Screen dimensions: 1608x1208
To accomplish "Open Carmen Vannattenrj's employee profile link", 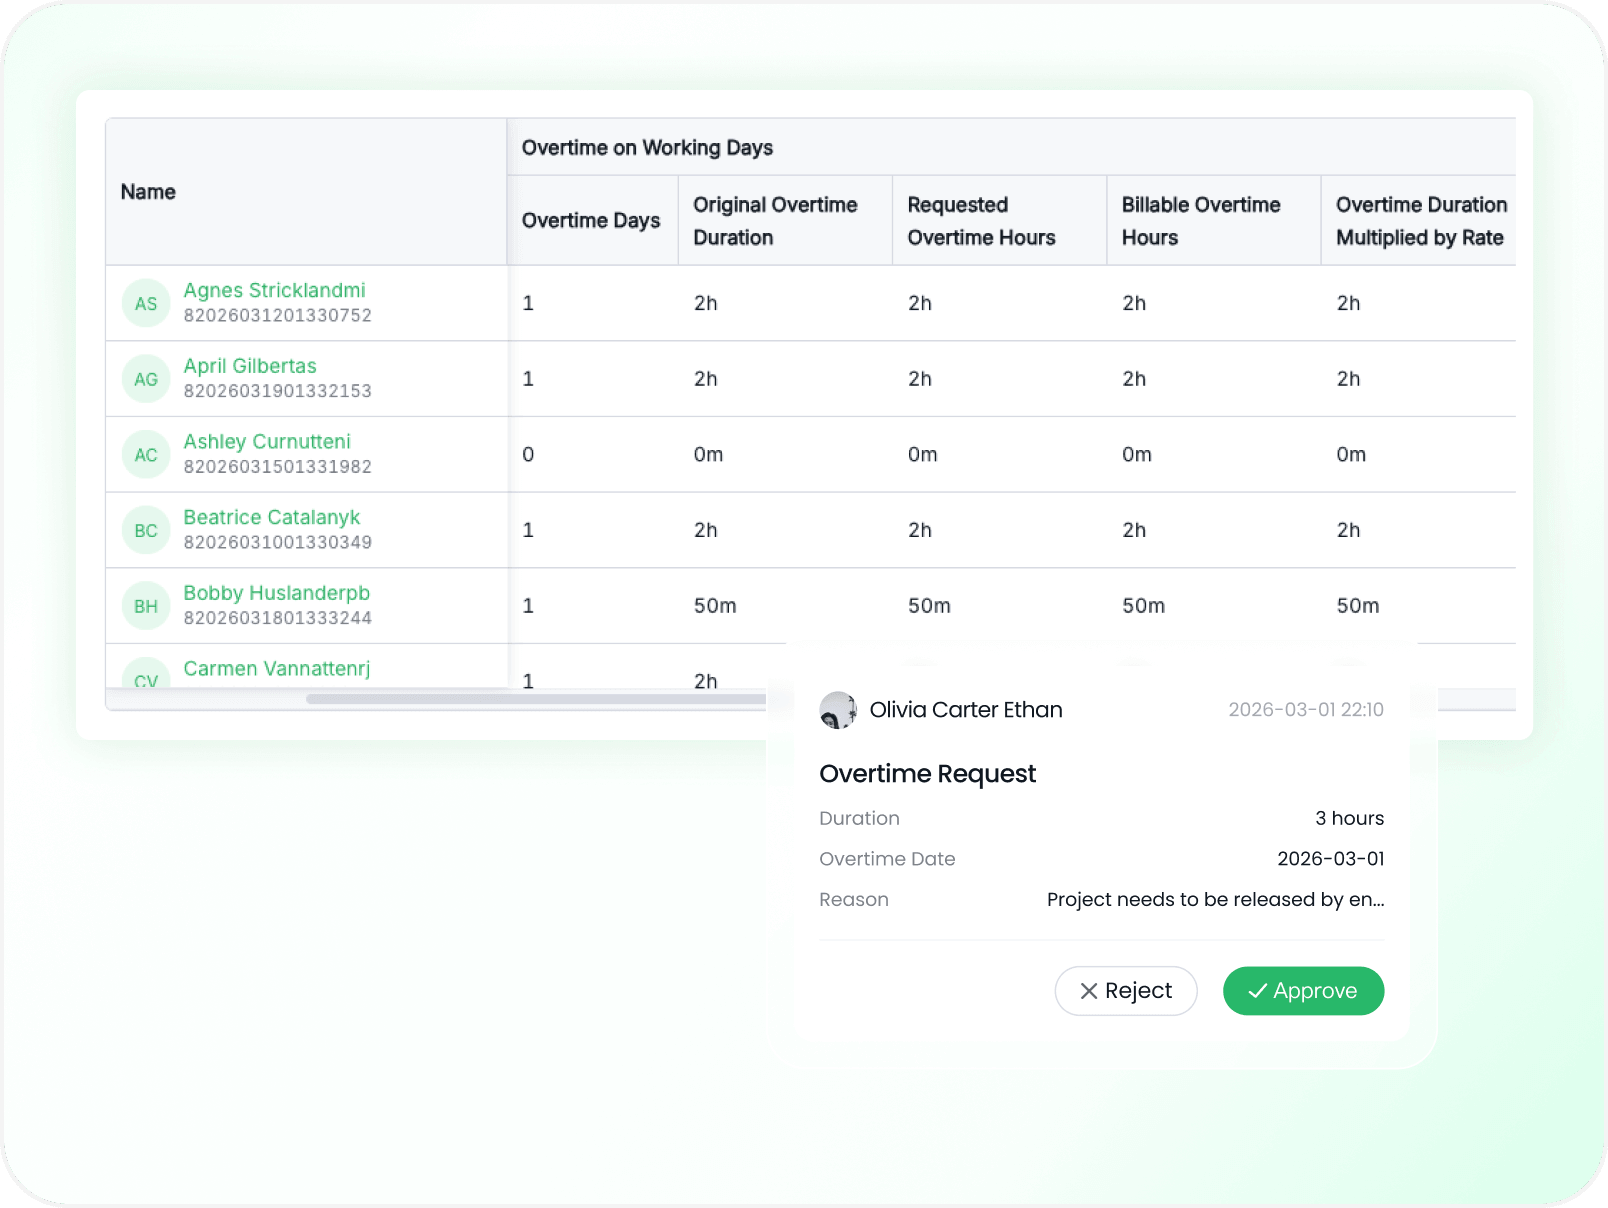I will pos(276,669).
